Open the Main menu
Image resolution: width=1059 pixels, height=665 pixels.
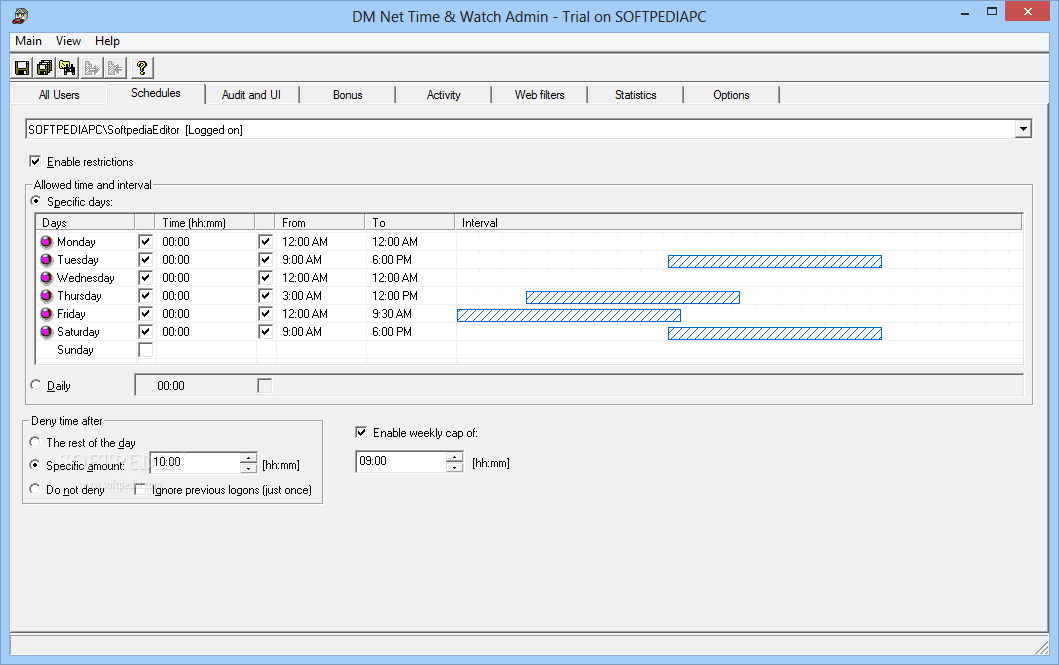pyautogui.click(x=28, y=41)
